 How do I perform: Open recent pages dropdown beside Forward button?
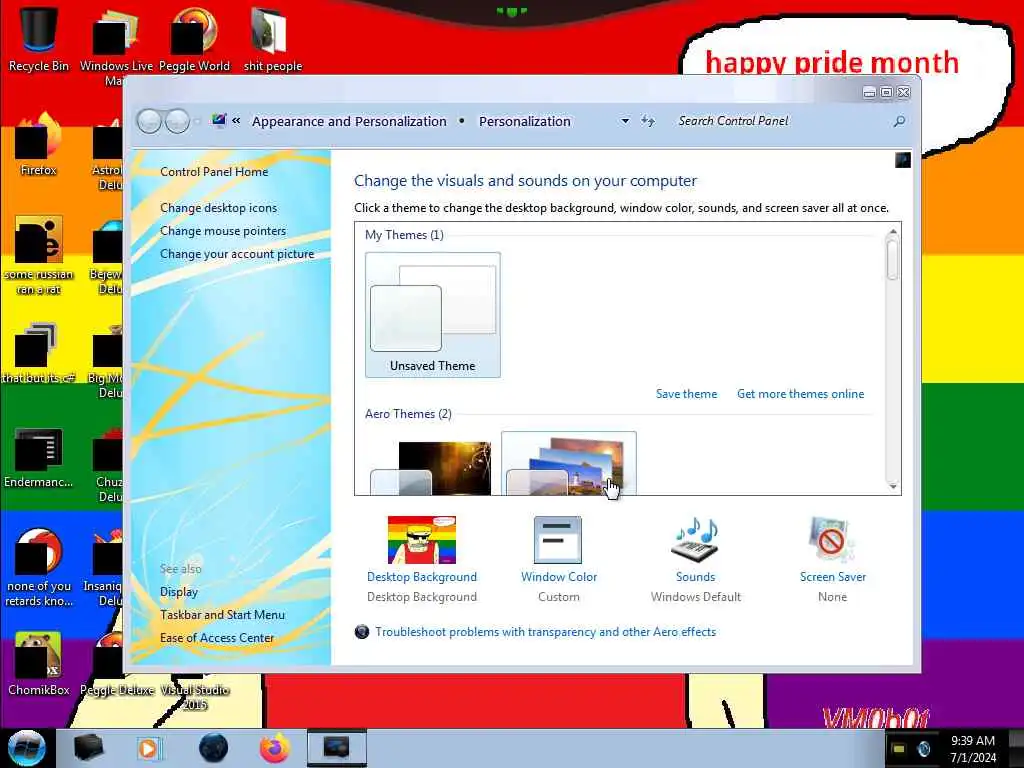197,121
